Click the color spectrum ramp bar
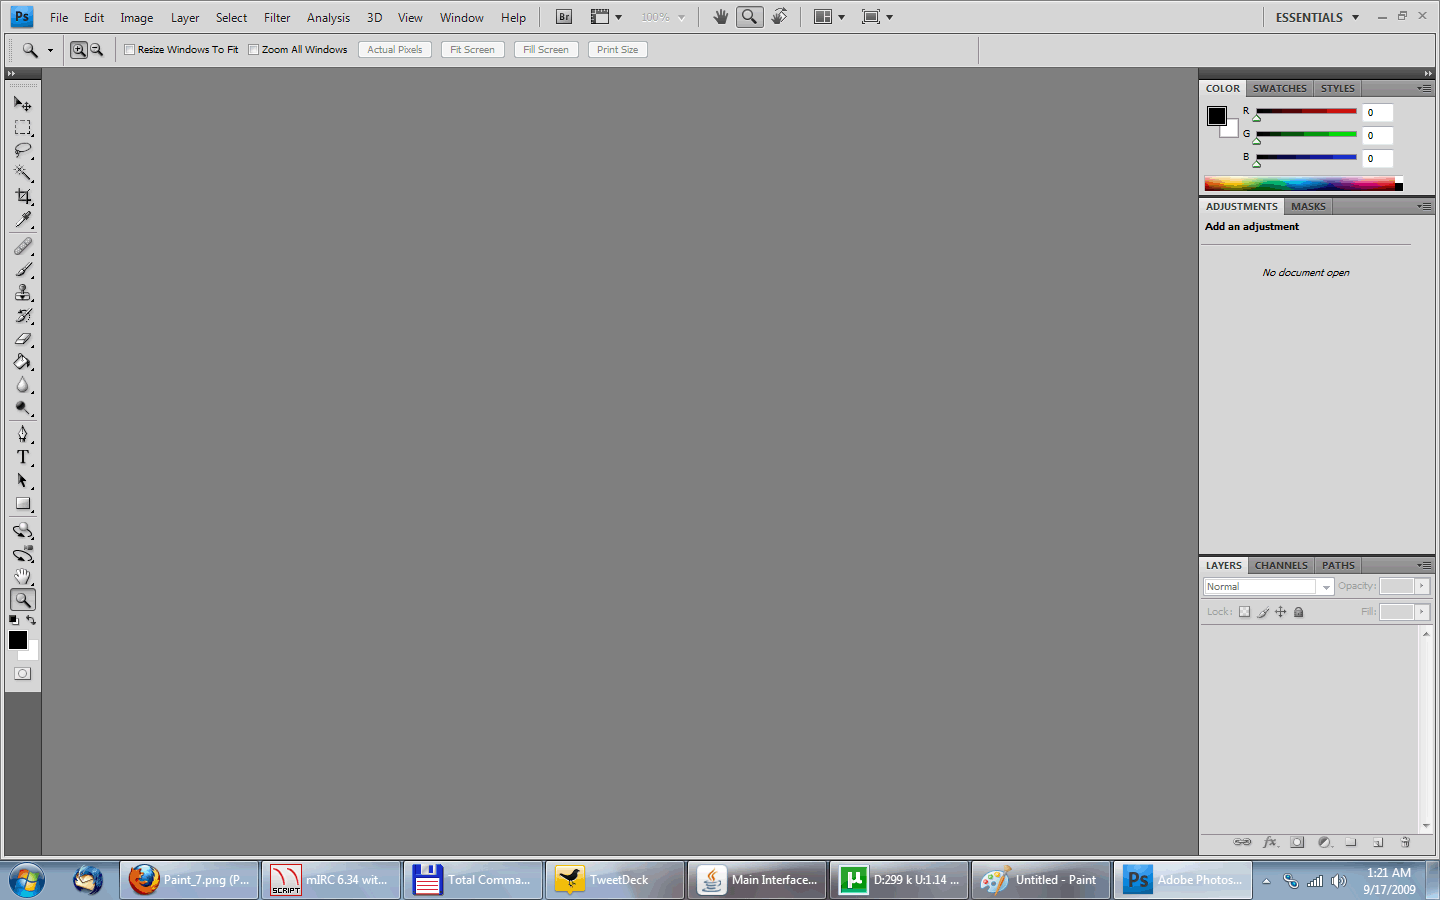 click(1300, 184)
